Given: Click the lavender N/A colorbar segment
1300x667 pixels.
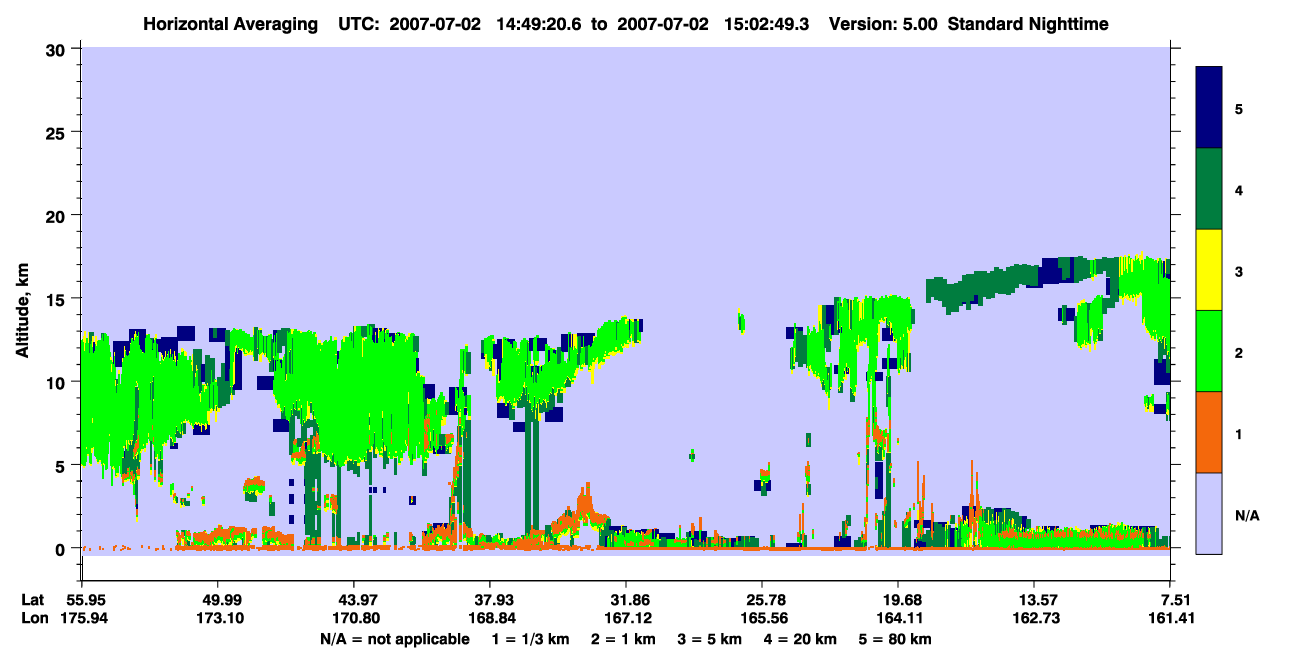Looking at the screenshot, I should click(1209, 513).
